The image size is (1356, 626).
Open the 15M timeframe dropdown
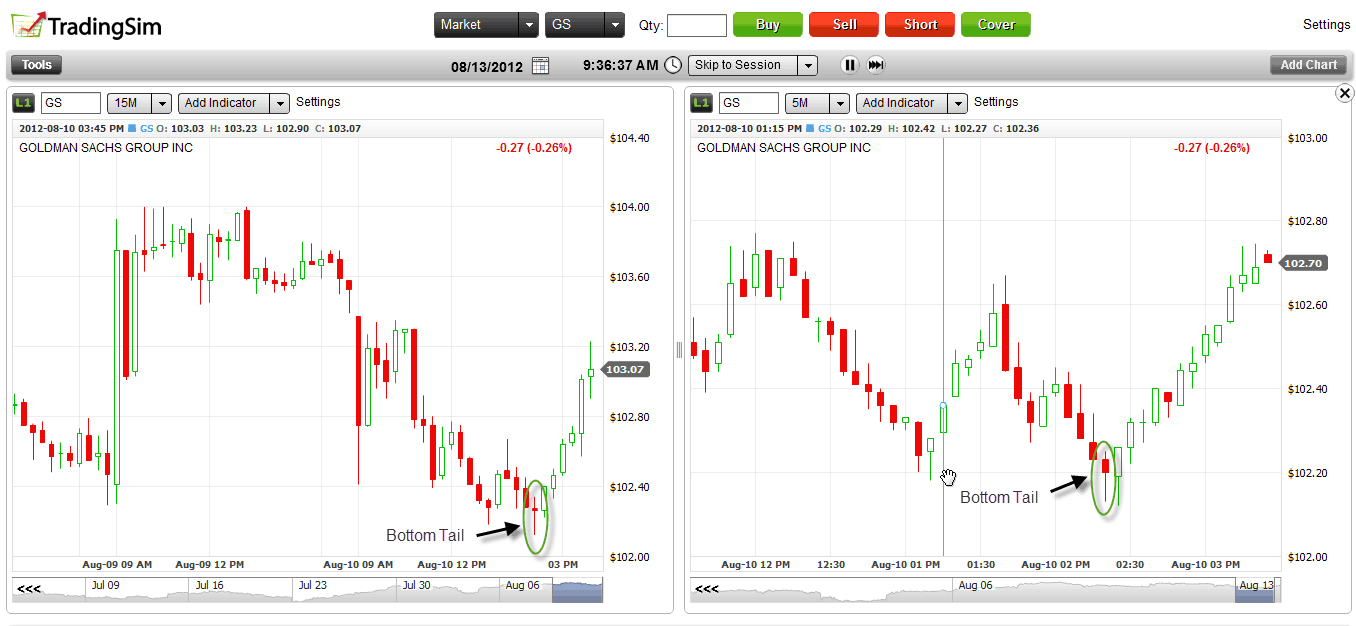tap(139, 103)
